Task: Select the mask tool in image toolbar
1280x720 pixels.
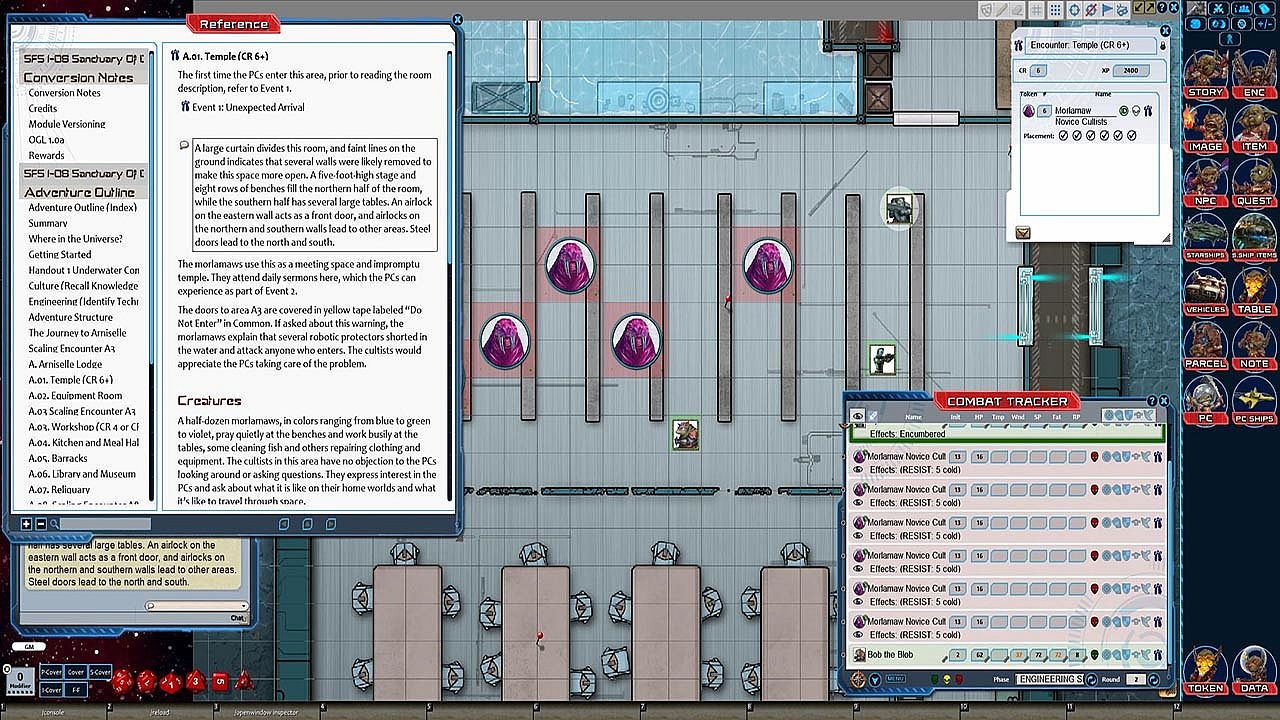Action: [x=986, y=10]
